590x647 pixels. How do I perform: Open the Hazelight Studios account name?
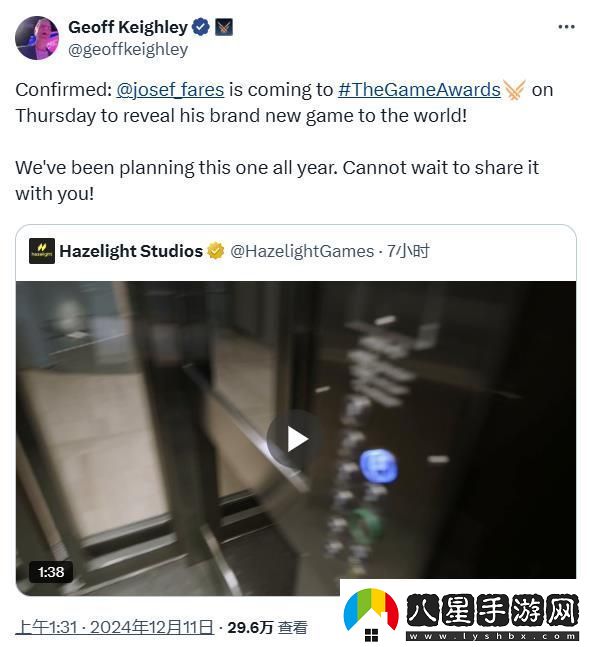click(x=131, y=251)
